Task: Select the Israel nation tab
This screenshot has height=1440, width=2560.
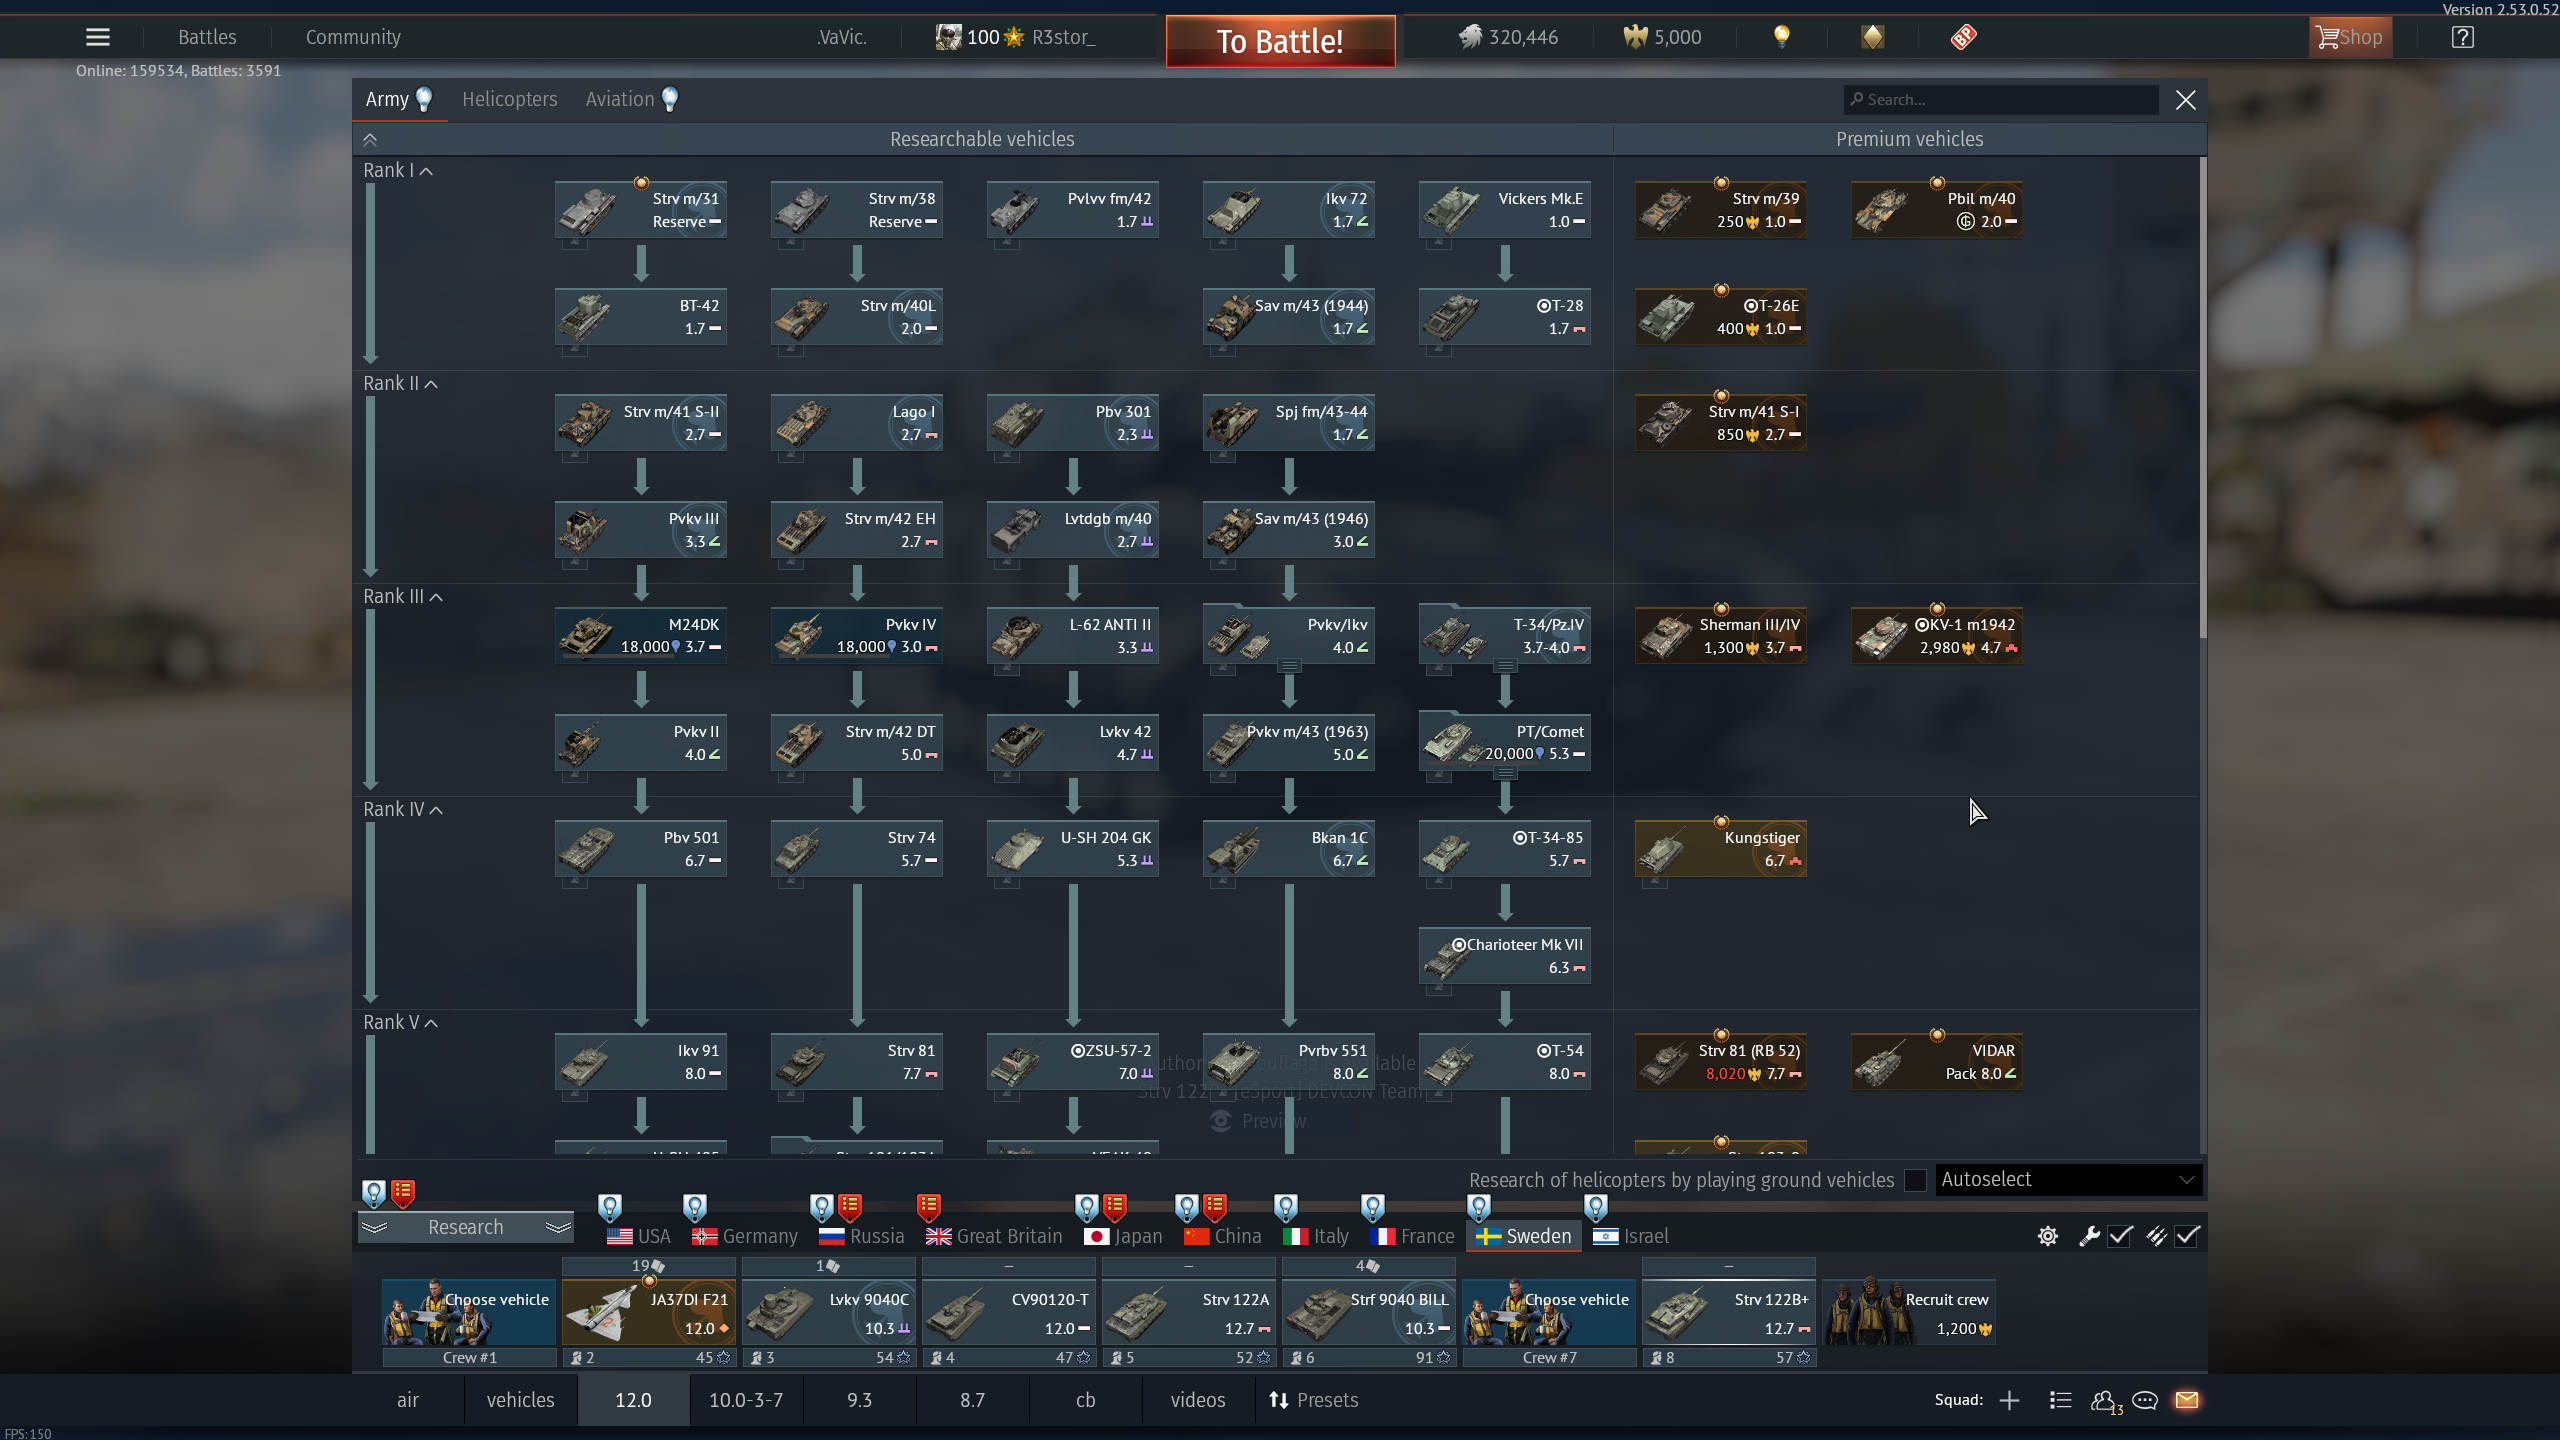Action: (1631, 1236)
